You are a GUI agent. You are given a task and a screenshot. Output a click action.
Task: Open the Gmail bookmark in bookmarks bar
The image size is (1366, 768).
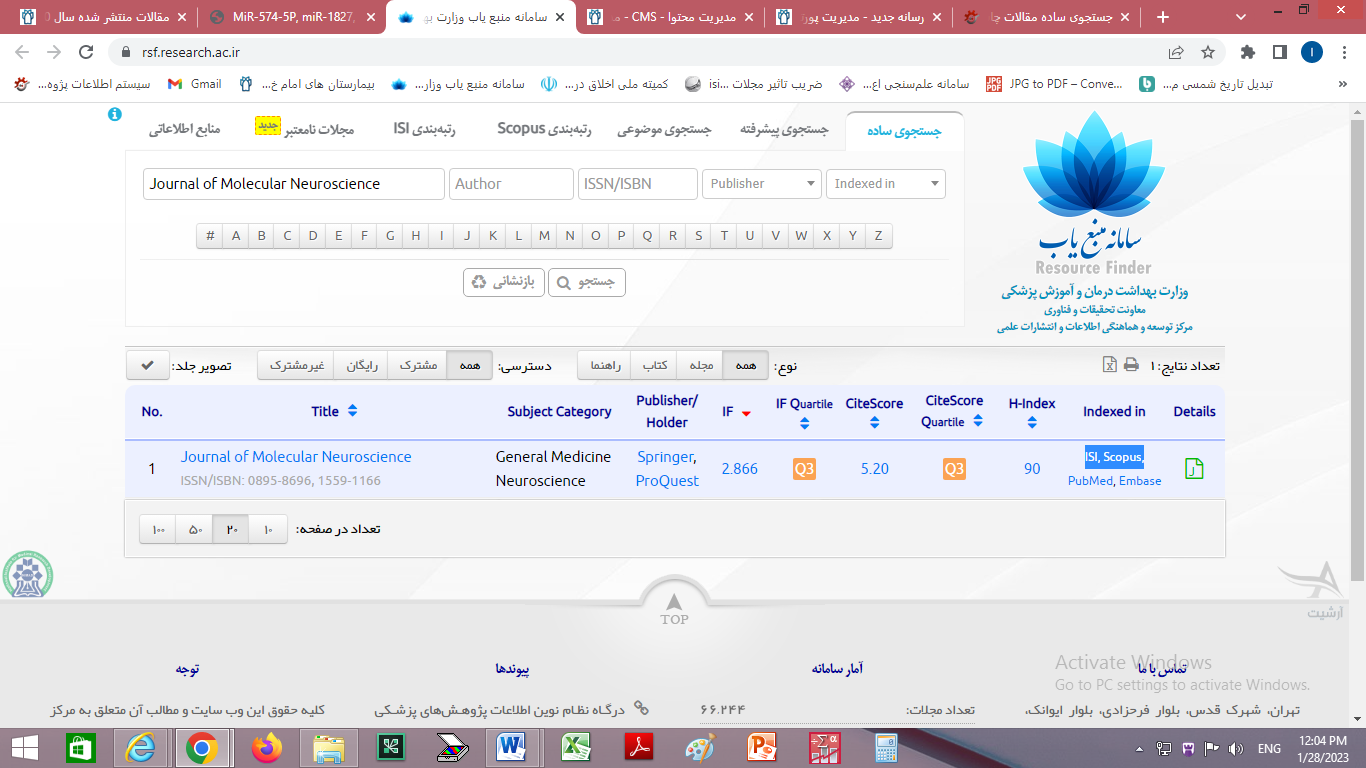click(x=195, y=84)
